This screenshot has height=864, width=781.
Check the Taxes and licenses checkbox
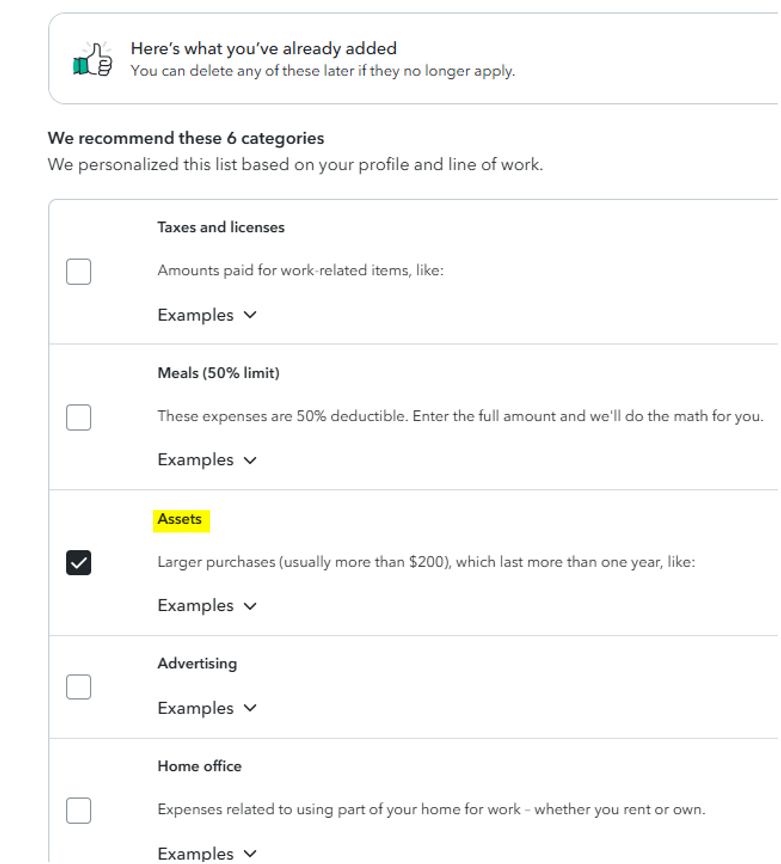[79, 271]
